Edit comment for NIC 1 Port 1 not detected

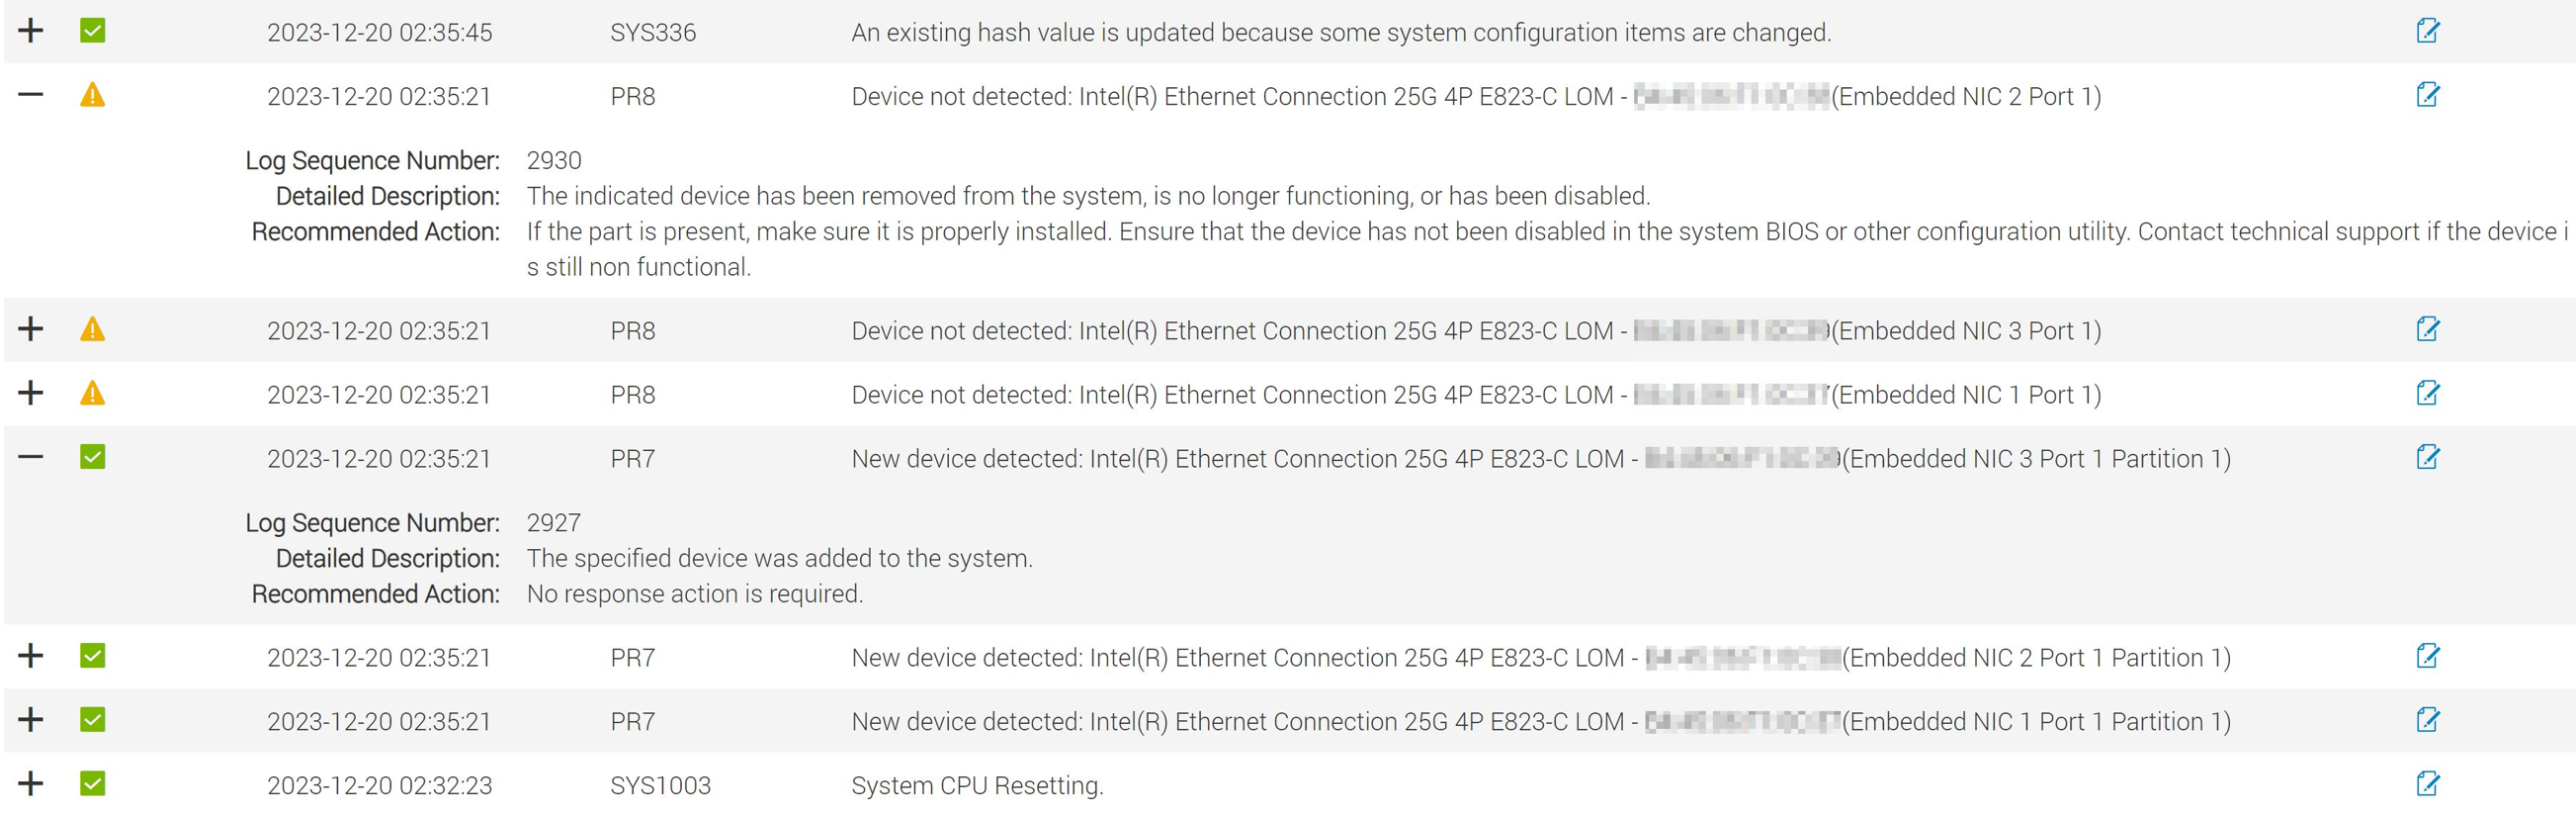[2427, 393]
